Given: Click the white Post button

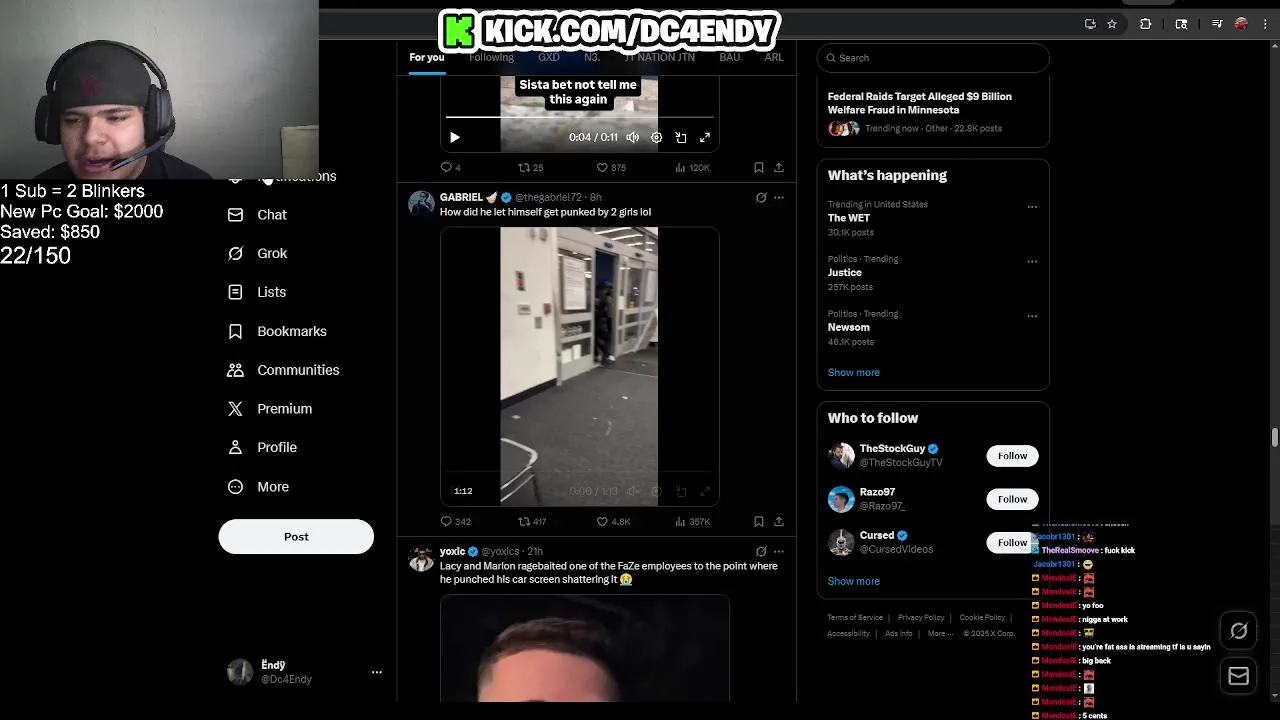Looking at the screenshot, I should click(296, 537).
